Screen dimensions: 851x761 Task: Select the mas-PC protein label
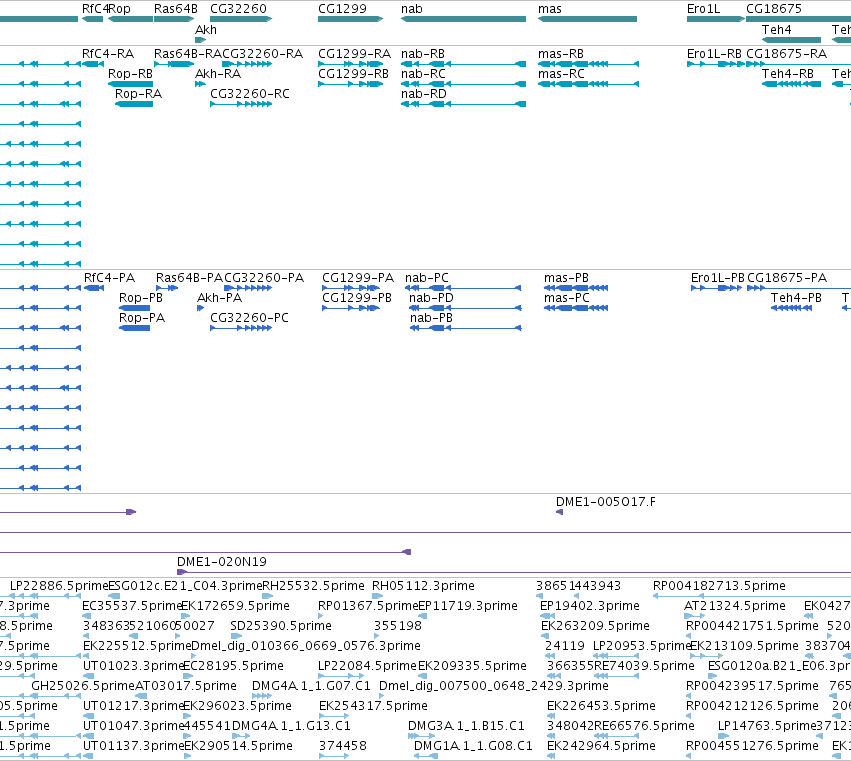pos(567,298)
